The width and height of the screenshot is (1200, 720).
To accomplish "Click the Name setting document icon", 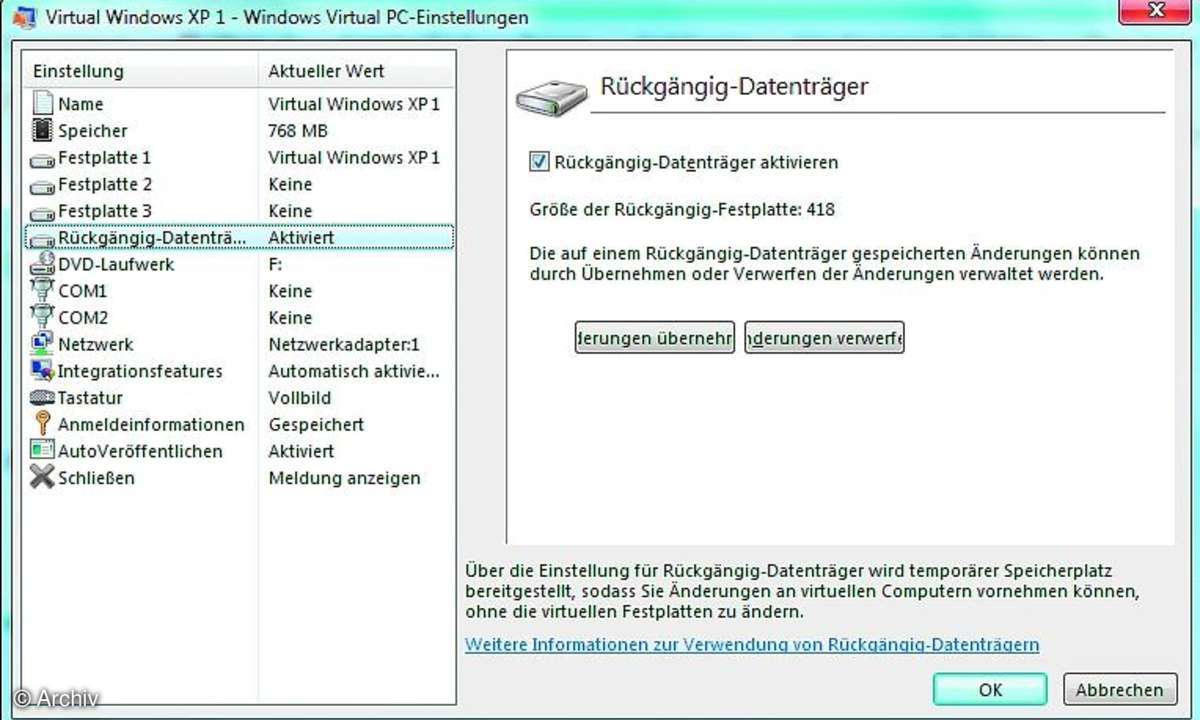I will (42, 104).
